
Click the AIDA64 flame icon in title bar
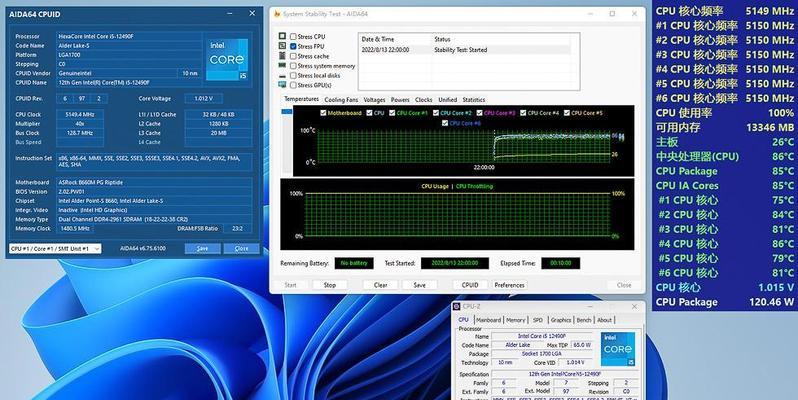point(277,14)
